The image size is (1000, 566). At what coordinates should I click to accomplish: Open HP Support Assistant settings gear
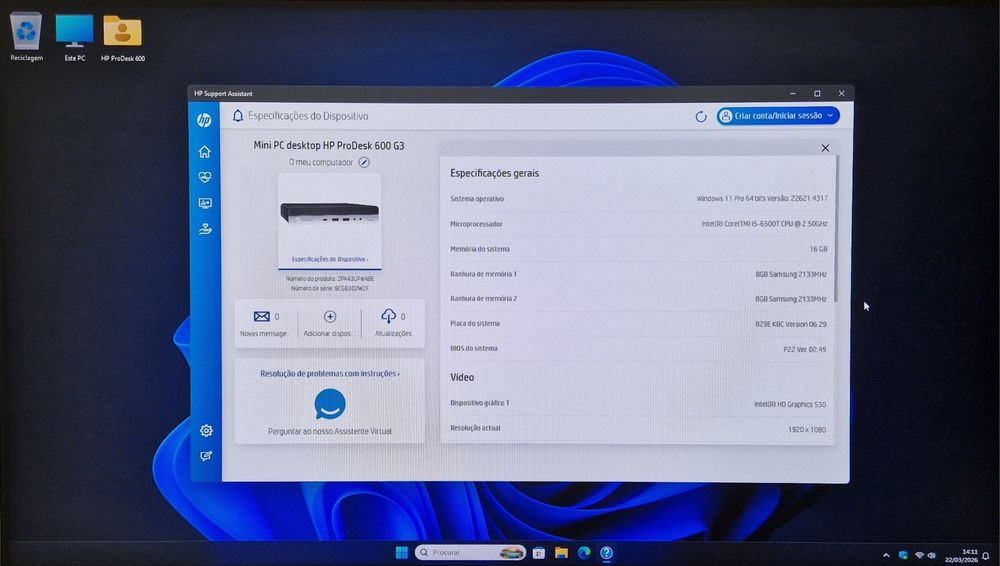tap(206, 431)
